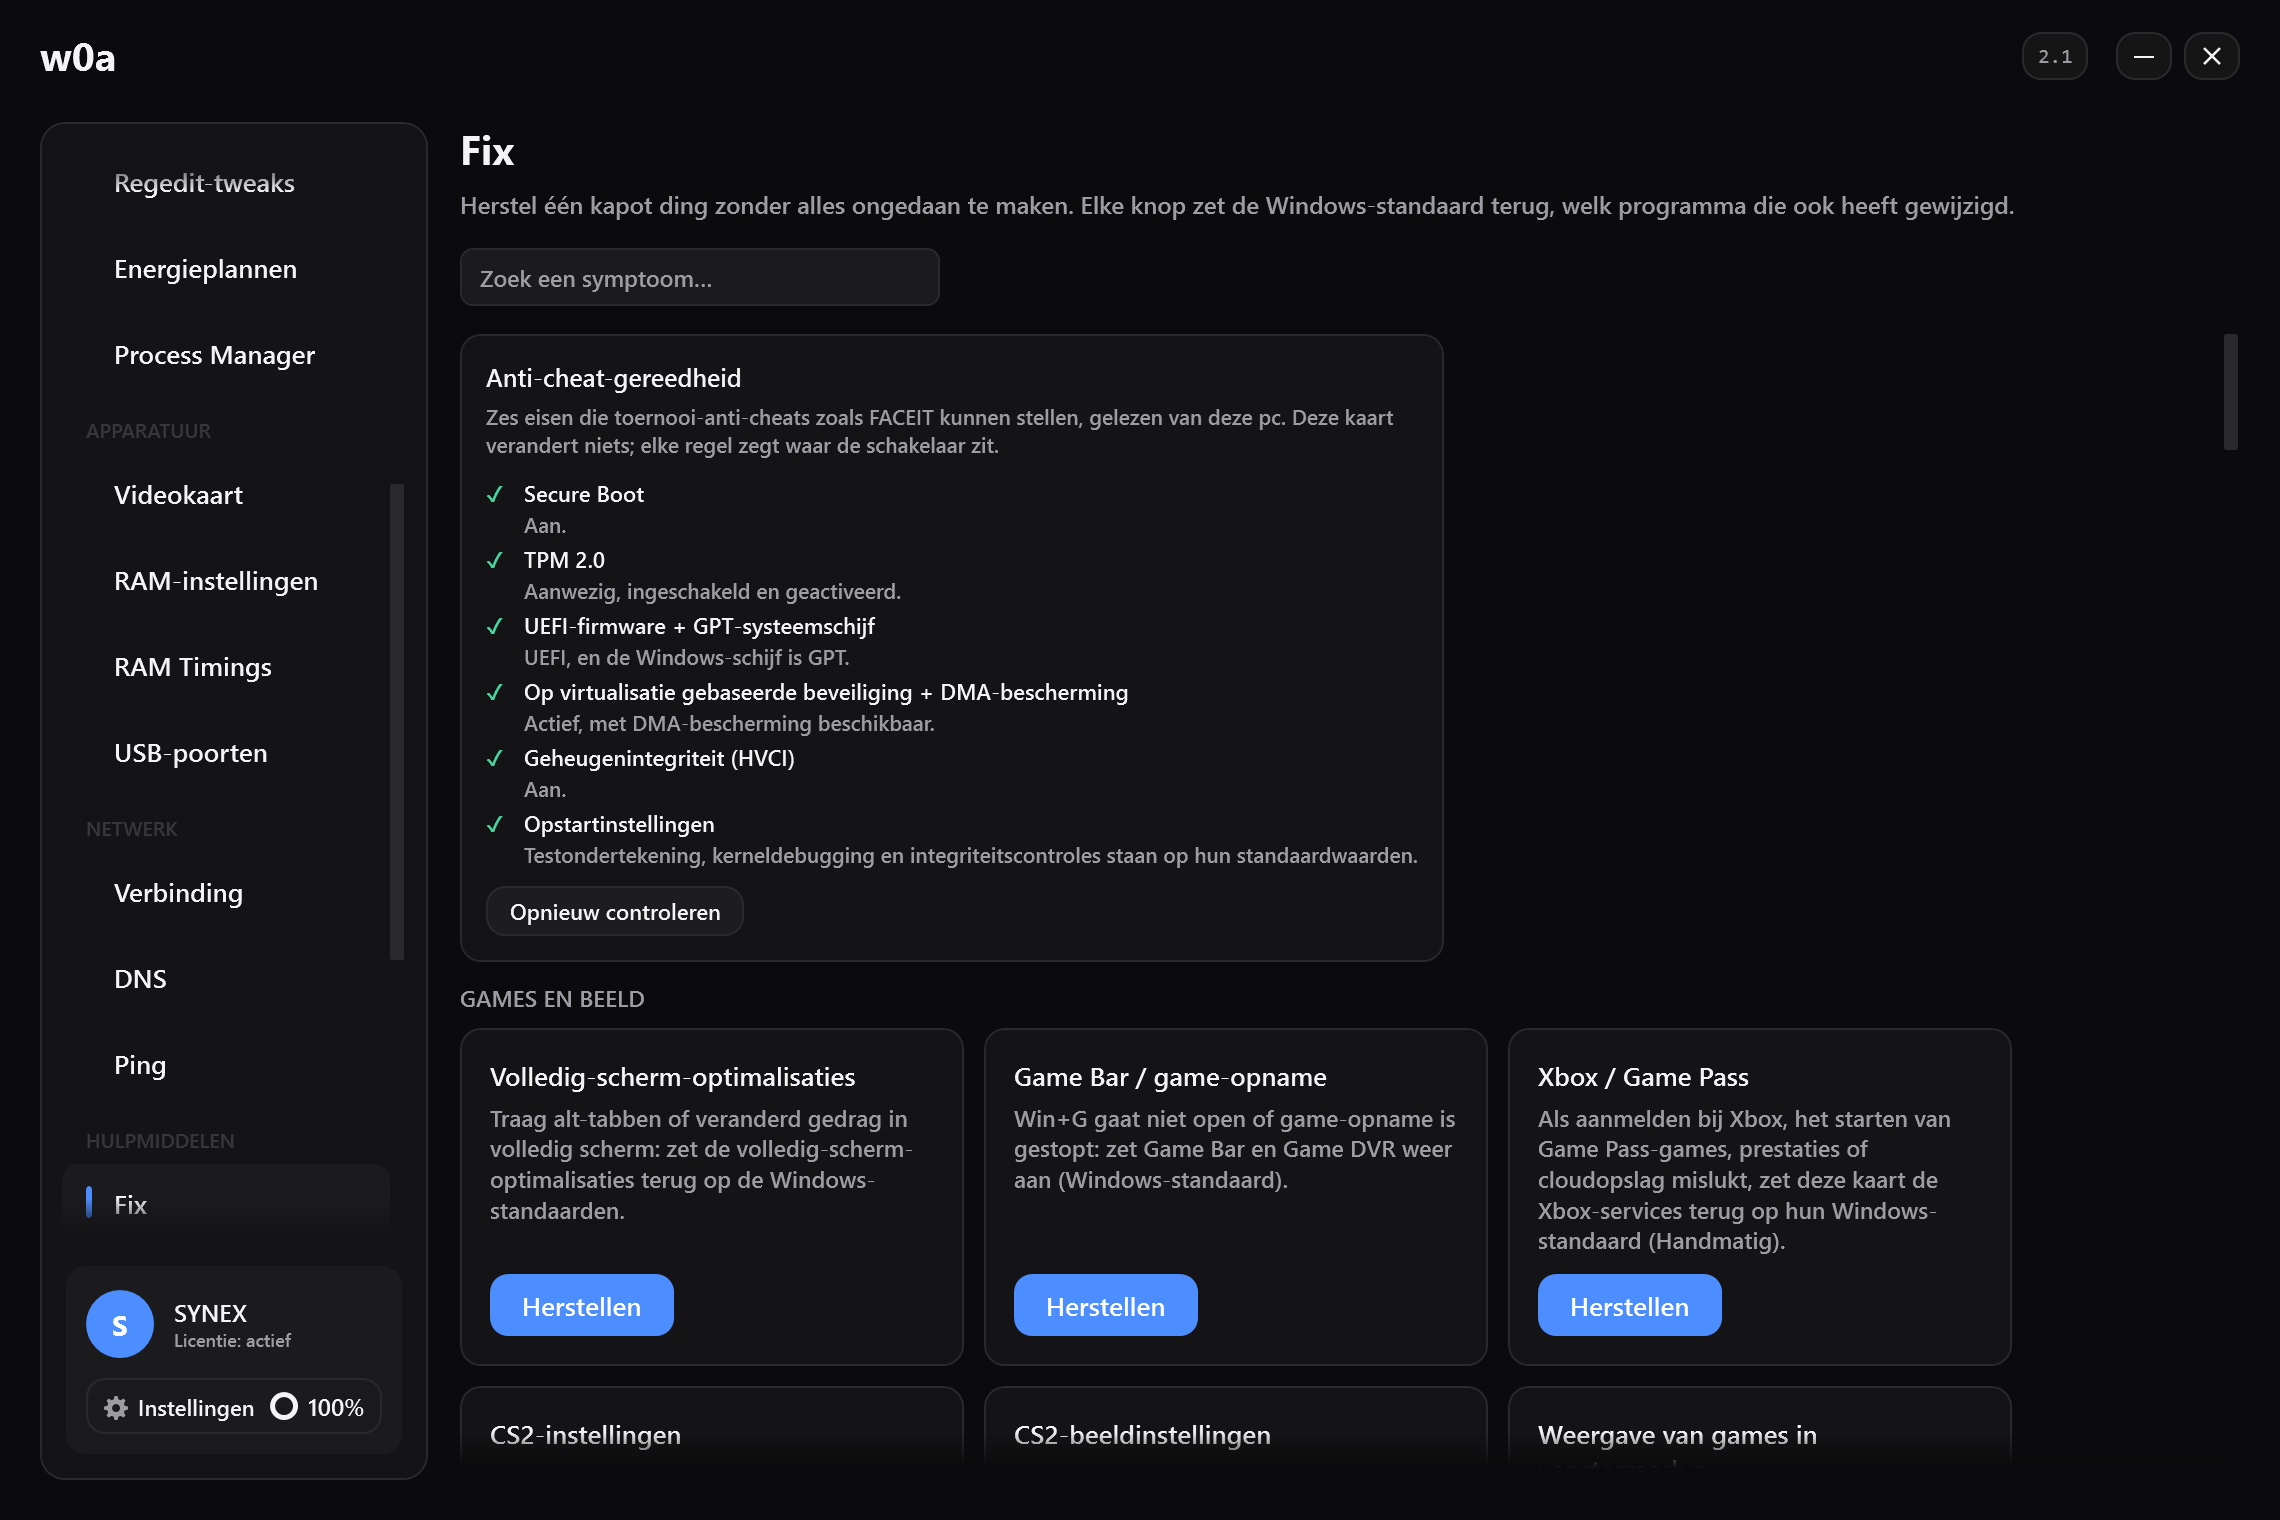This screenshot has width=2280, height=1520.
Task: Click 'Aanwezig, ingeschakeld en geactiveerd.' status text
Action: (x=712, y=592)
